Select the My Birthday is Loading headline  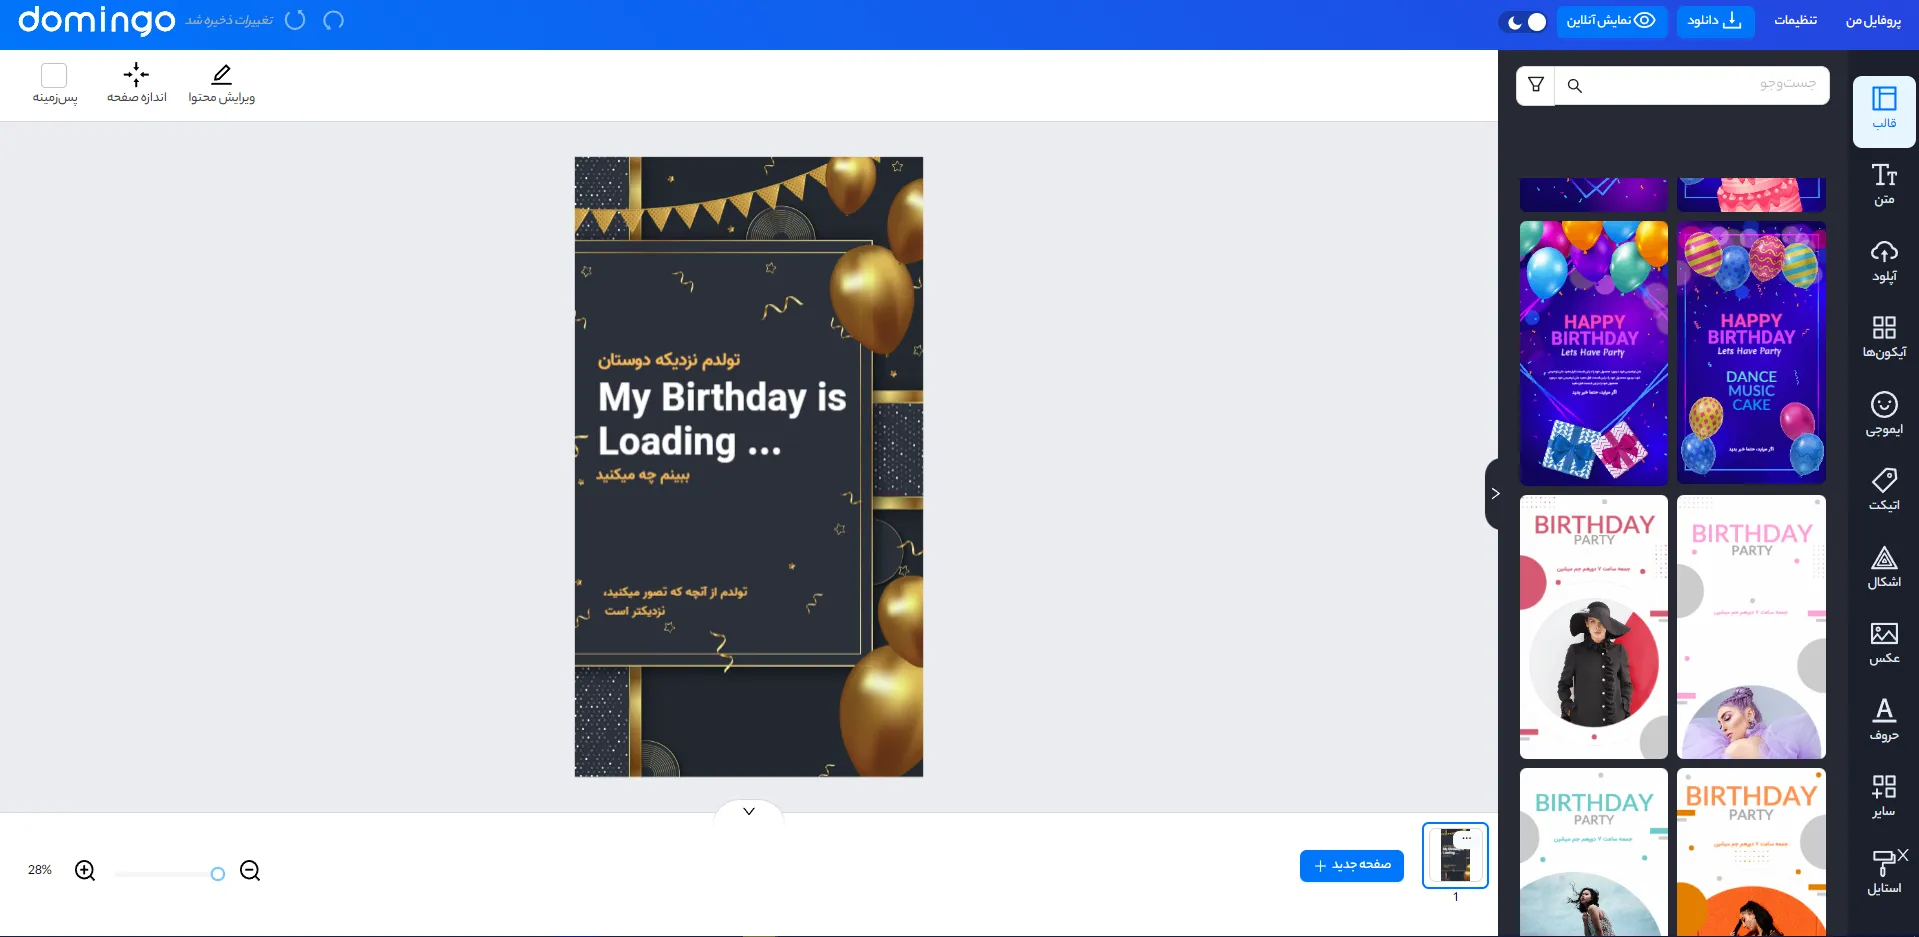point(722,419)
